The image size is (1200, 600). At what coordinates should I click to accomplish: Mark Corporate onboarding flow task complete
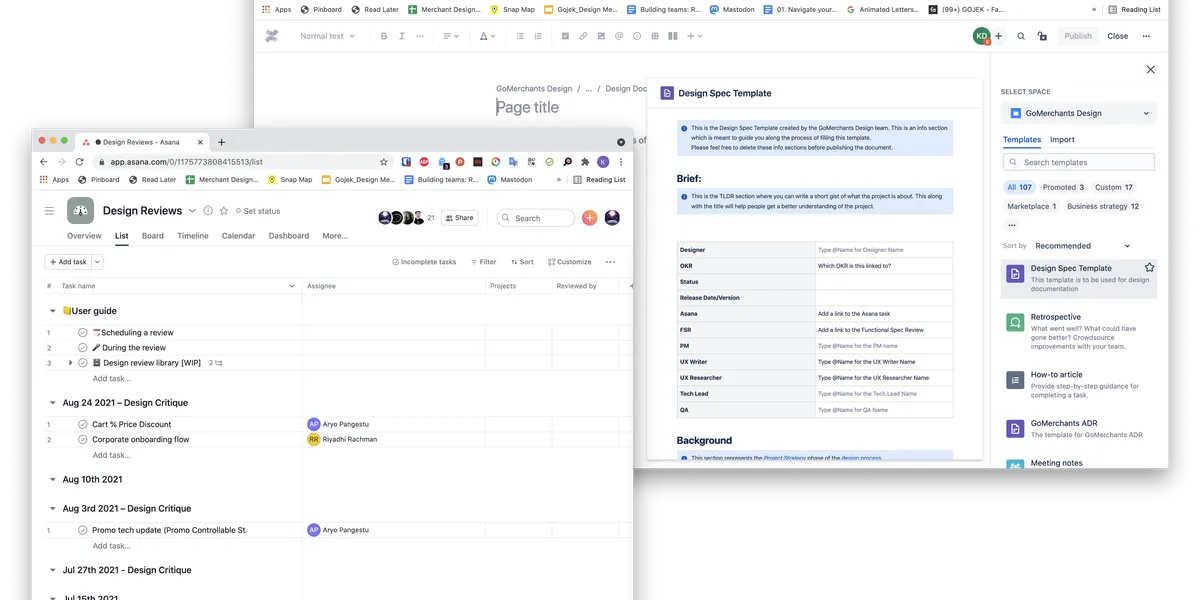coord(82,439)
